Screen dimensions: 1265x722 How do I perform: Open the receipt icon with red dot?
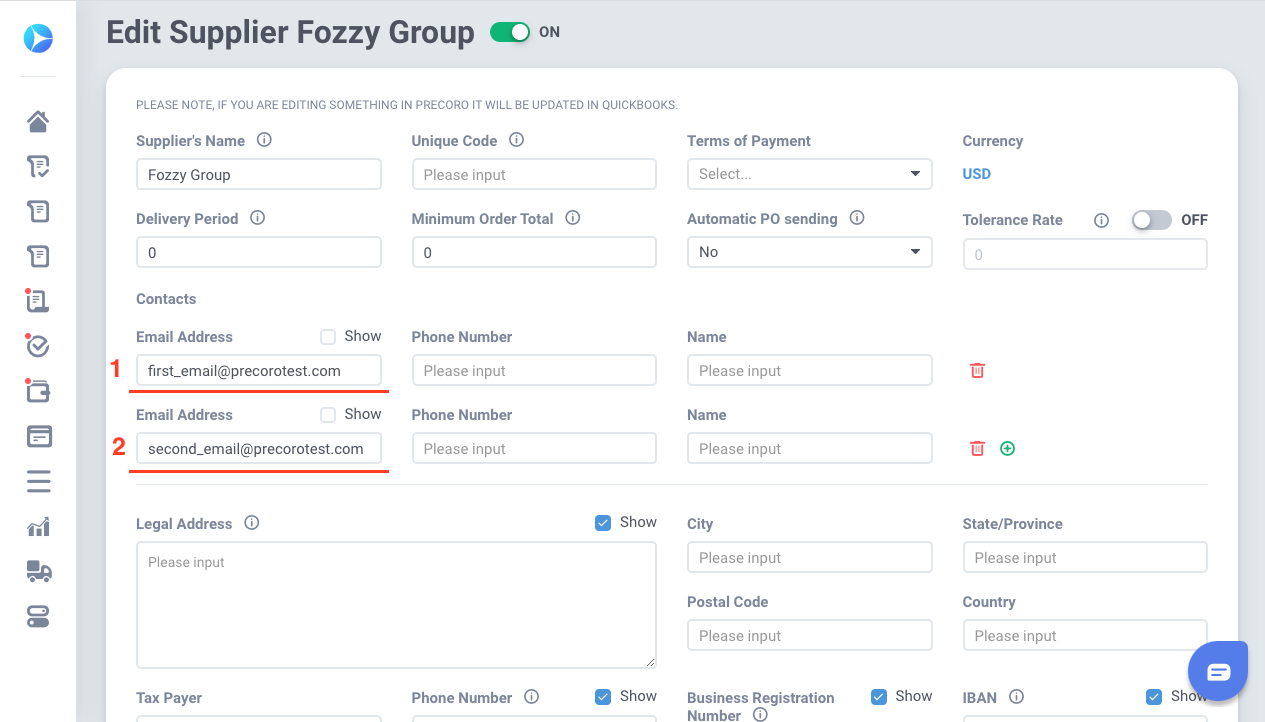click(38, 300)
